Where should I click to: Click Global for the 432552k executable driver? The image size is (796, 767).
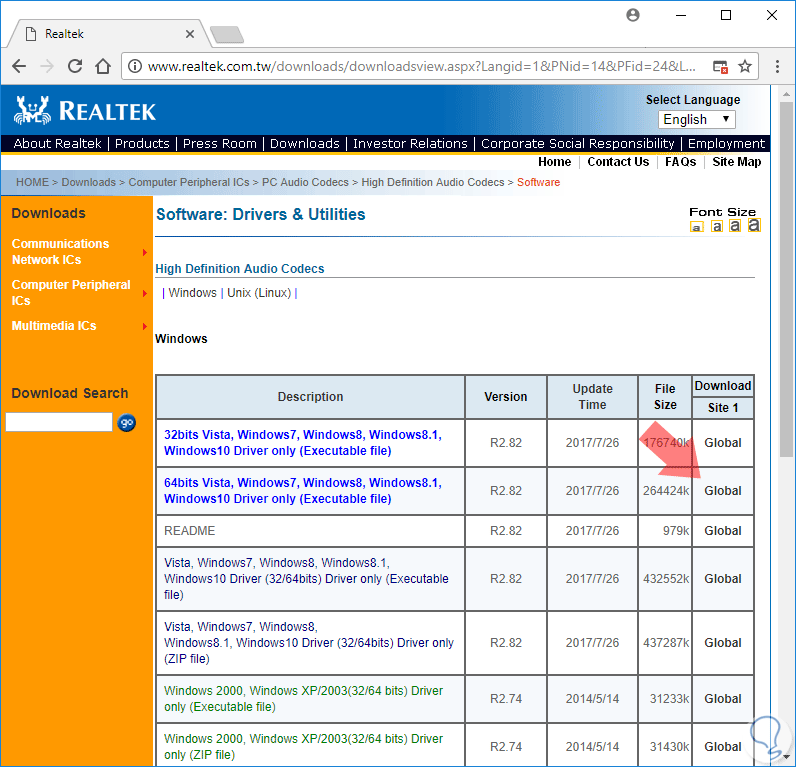pyautogui.click(x=722, y=579)
